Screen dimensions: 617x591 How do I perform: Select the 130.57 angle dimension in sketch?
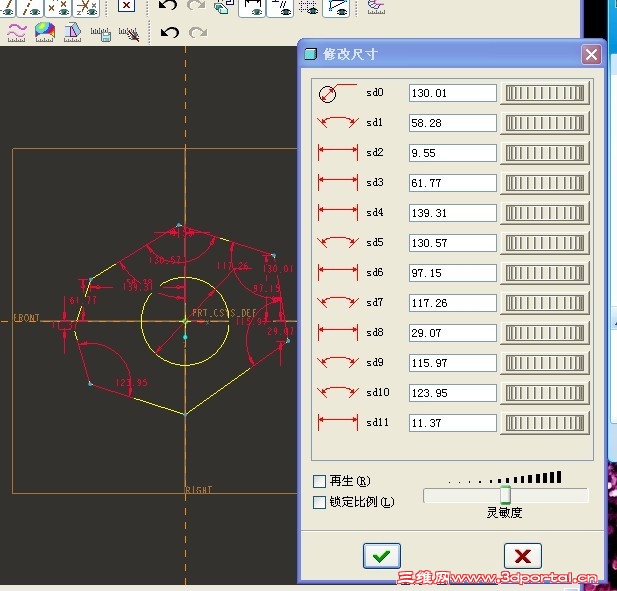pyautogui.click(x=164, y=260)
